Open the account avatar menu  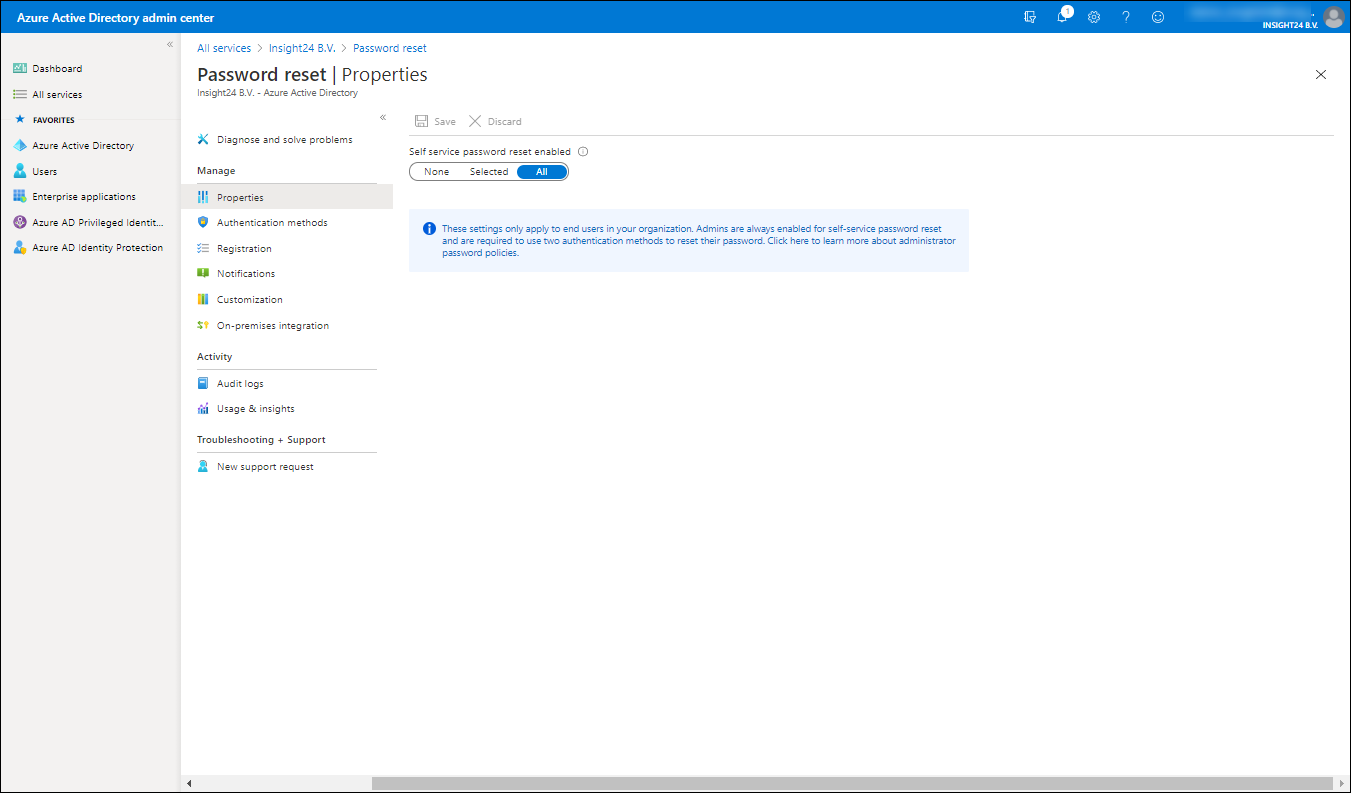[1333, 17]
